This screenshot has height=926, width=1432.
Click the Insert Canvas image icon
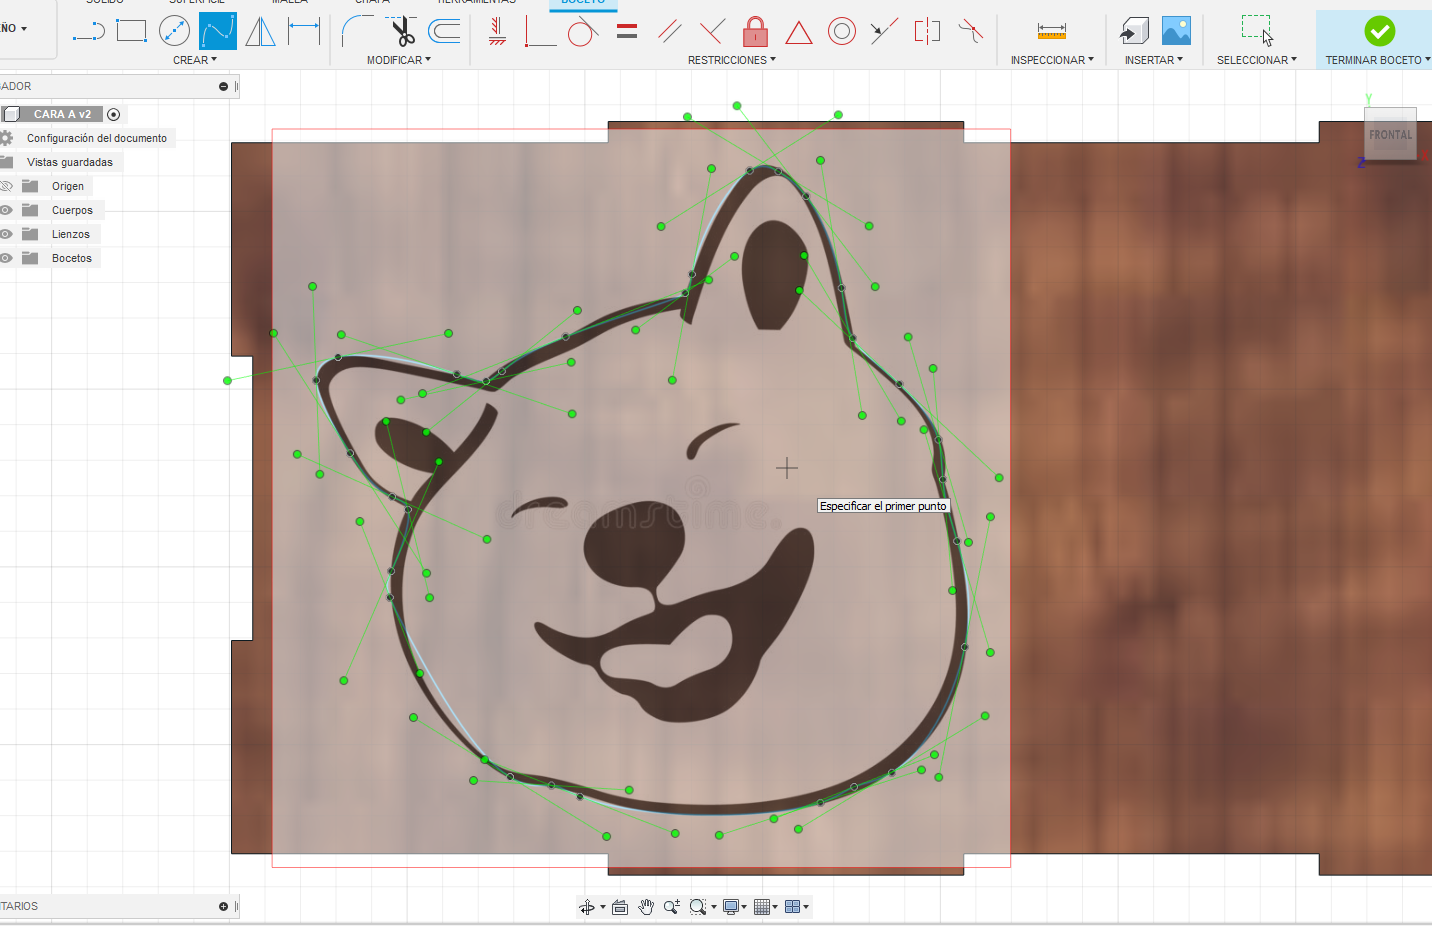[1176, 31]
